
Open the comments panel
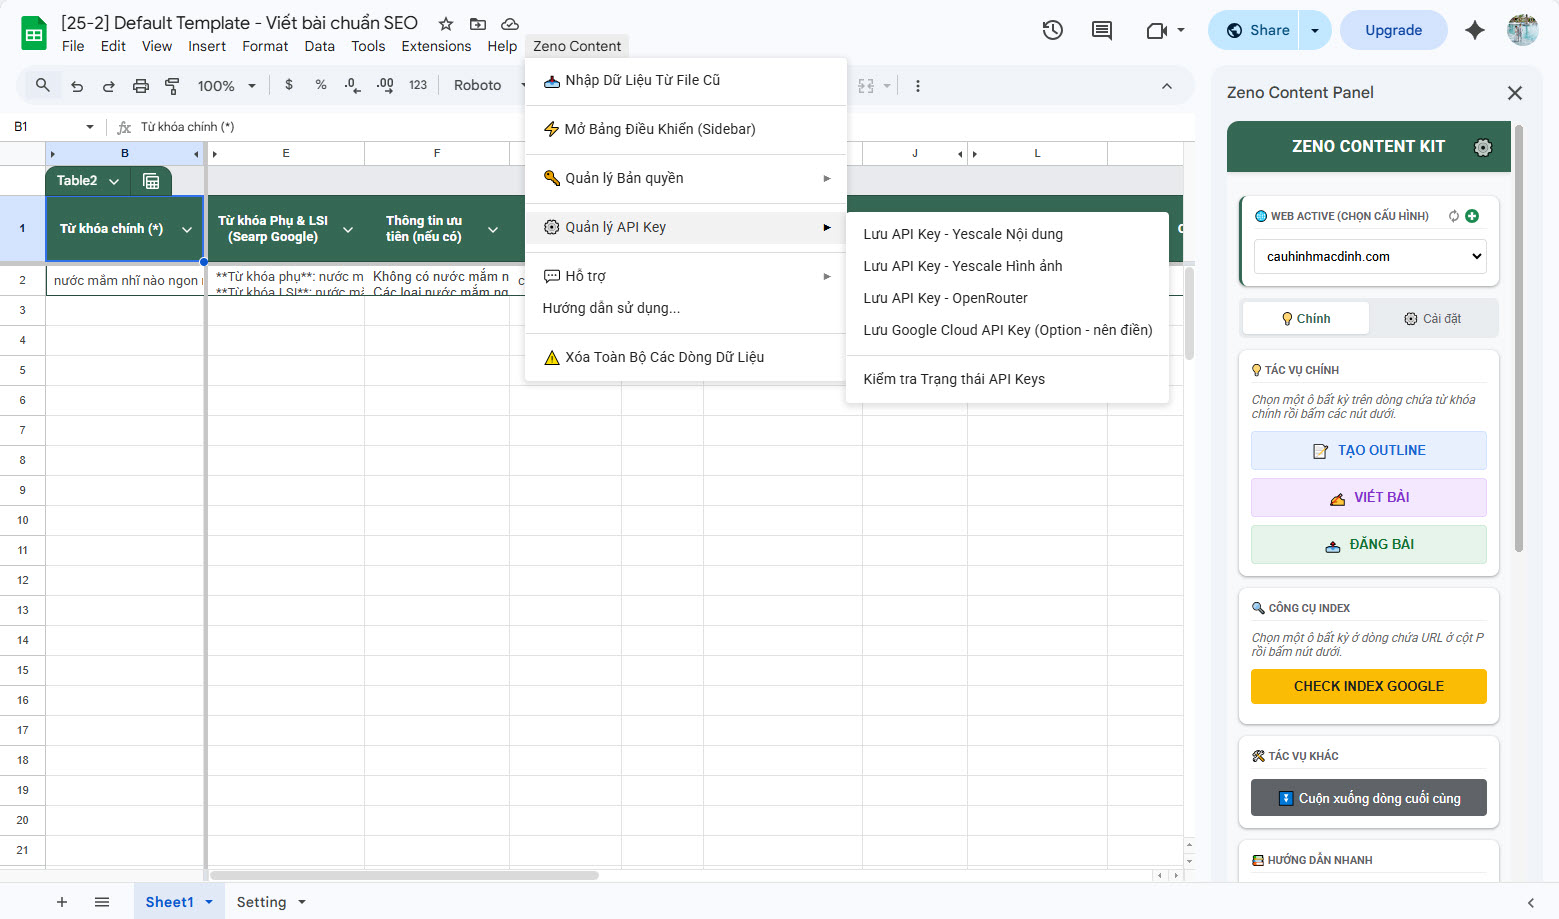point(1101,30)
